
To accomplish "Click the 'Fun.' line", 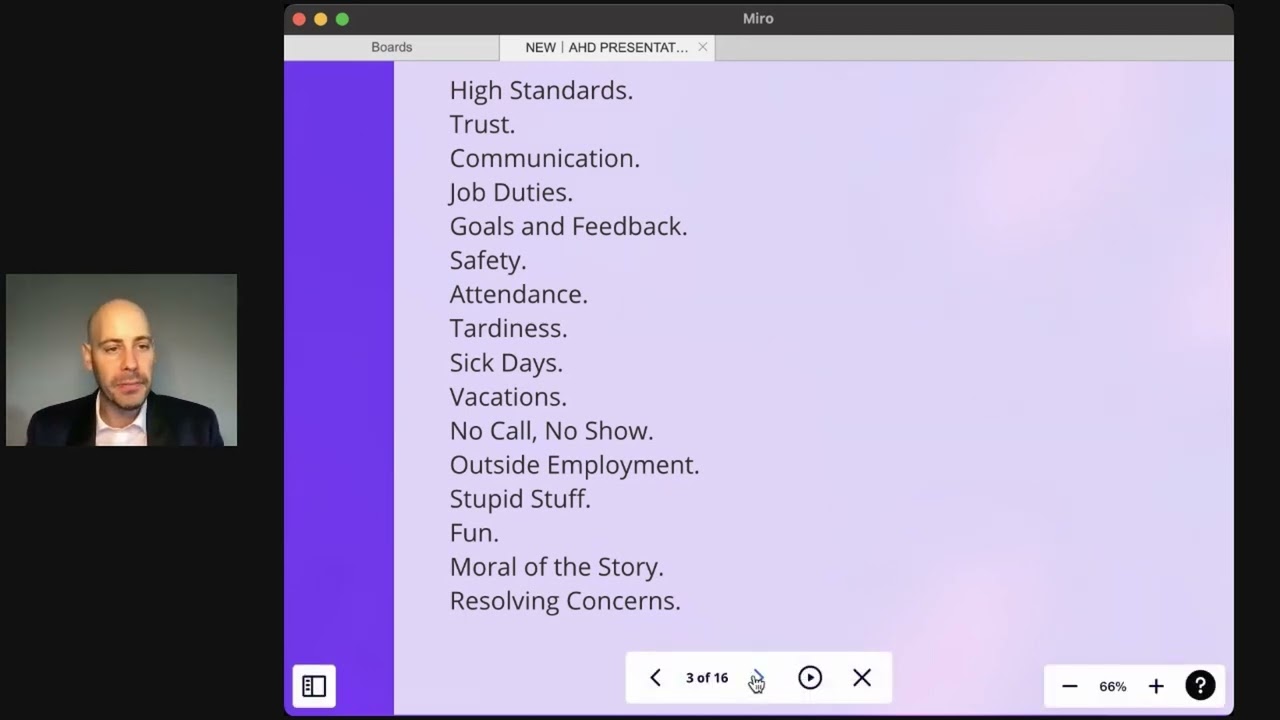I will (x=474, y=532).
